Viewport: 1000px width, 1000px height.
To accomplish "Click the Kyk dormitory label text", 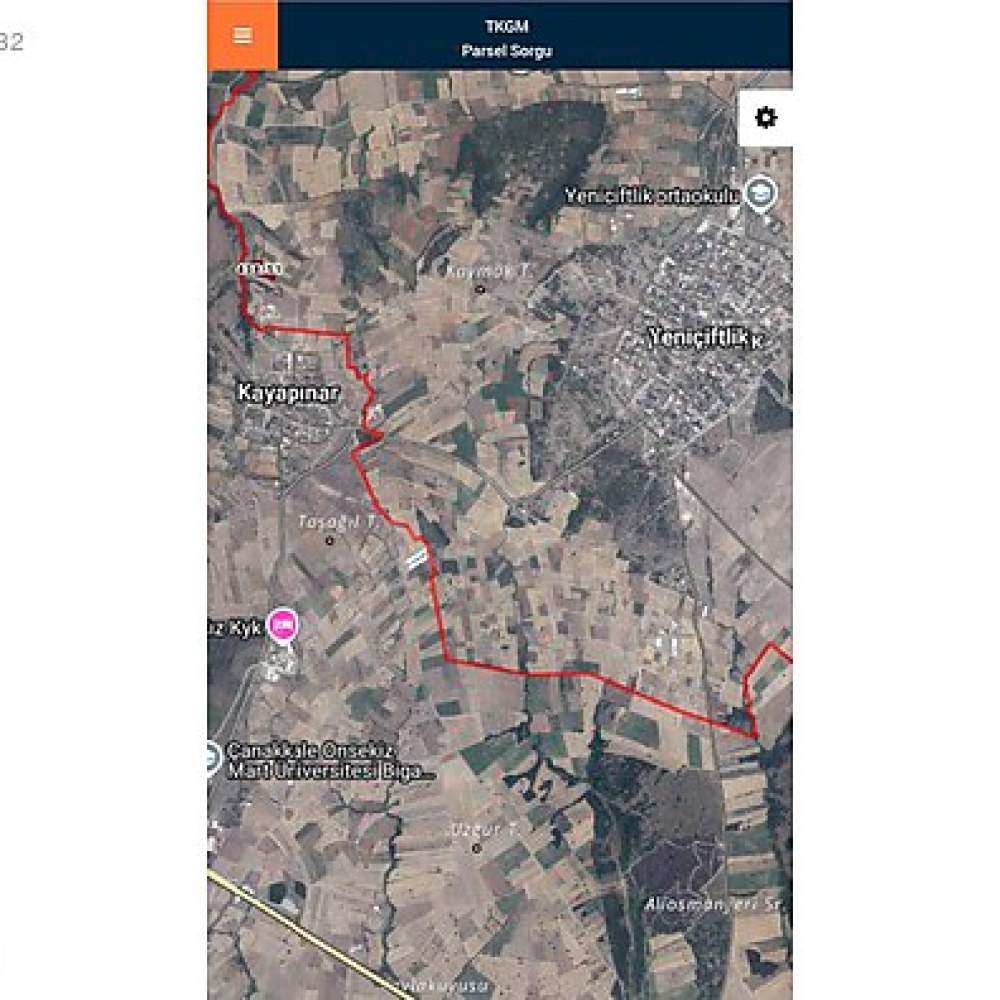I will [x=235, y=628].
